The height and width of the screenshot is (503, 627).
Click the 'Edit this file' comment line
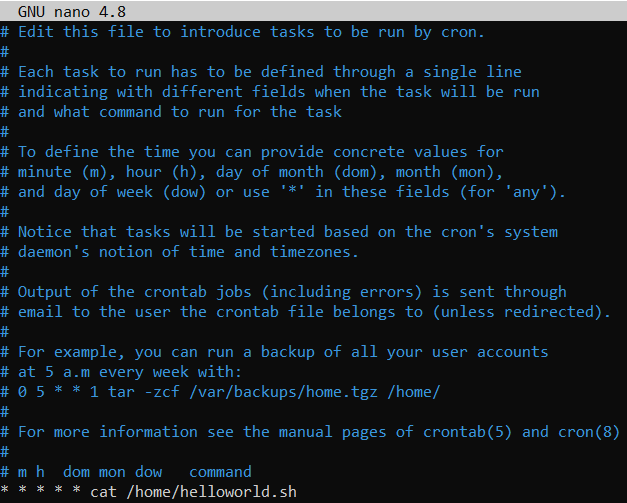pyautogui.click(x=250, y=32)
